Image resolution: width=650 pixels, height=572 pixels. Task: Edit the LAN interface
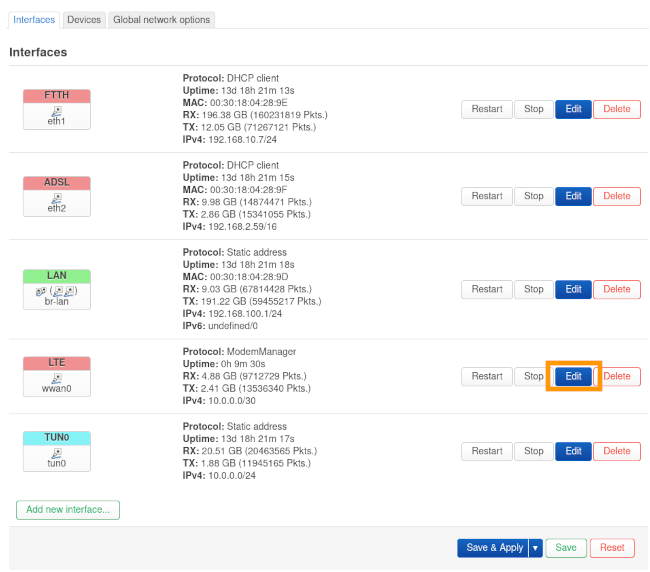573,289
